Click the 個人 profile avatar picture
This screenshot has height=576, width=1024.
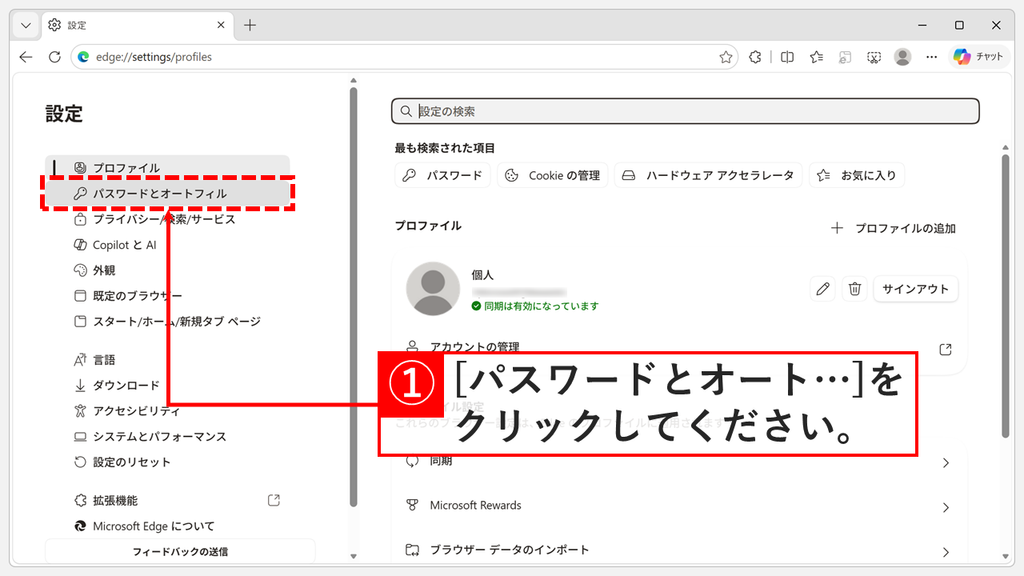pos(432,289)
